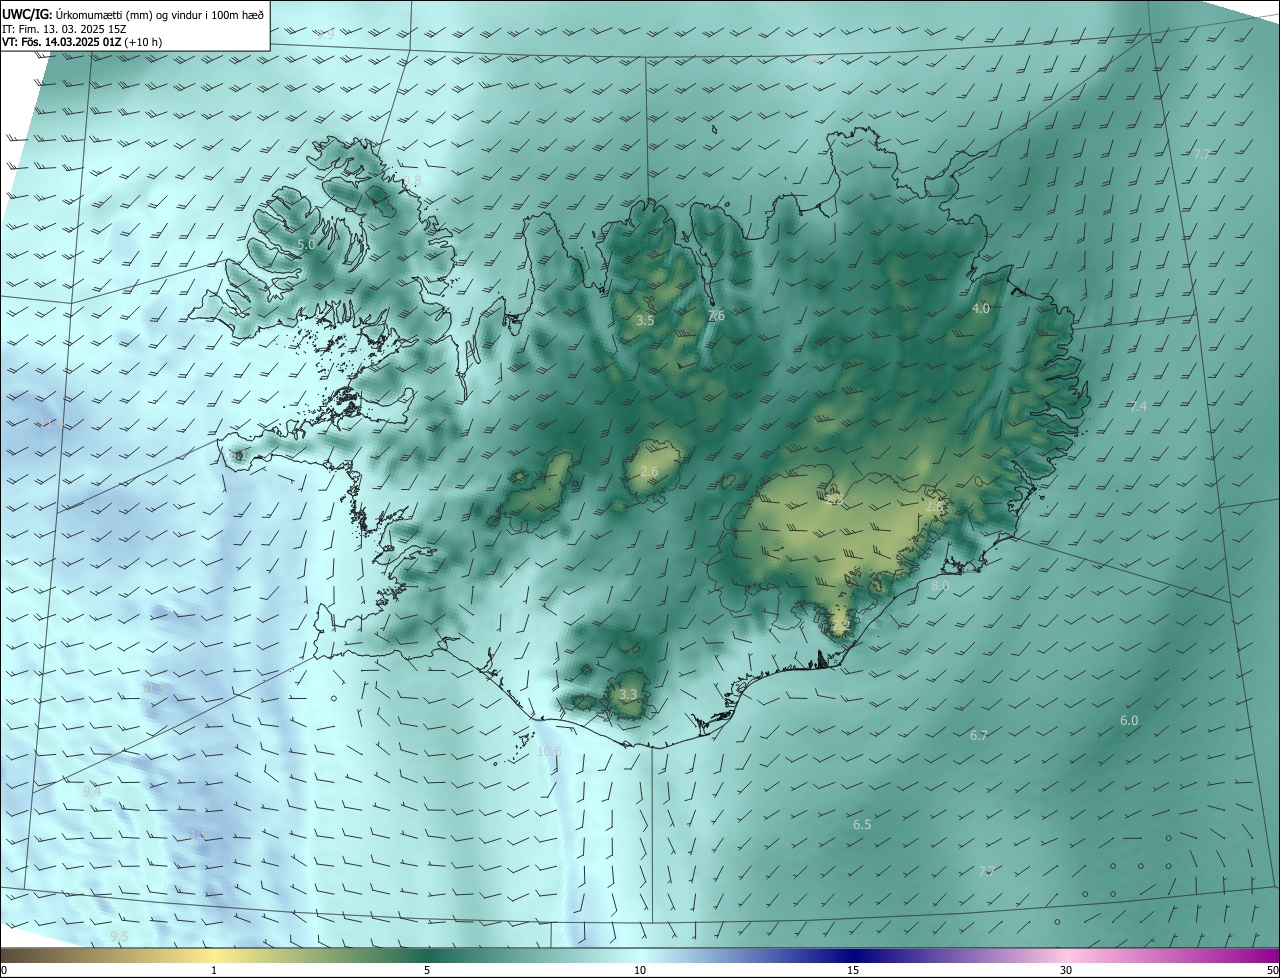Click the 50 tick label on the color scale
The width and height of the screenshot is (1280, 978).
click(x=1271, y=970)
